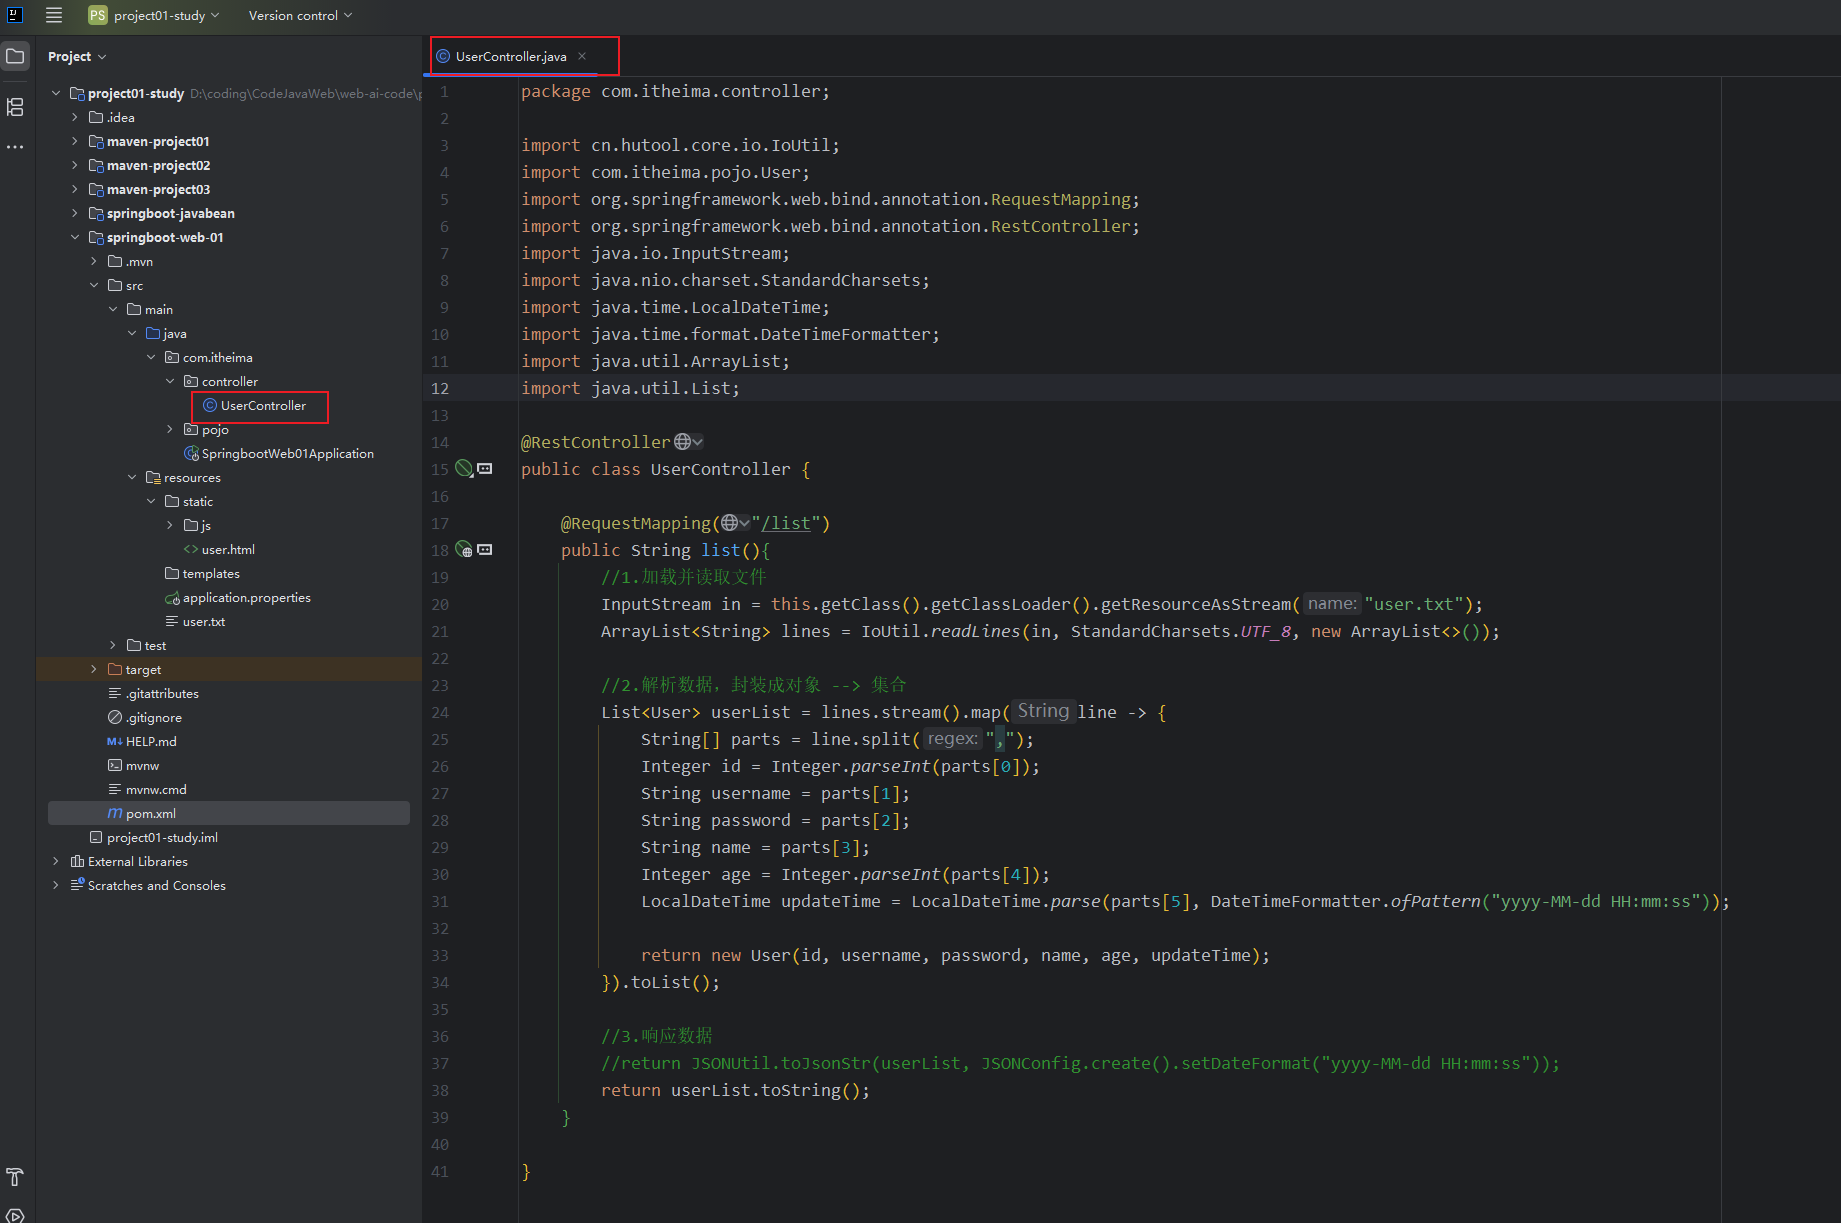Expand External Libraries node
1841x1223 pixels.
click(56, 861)
